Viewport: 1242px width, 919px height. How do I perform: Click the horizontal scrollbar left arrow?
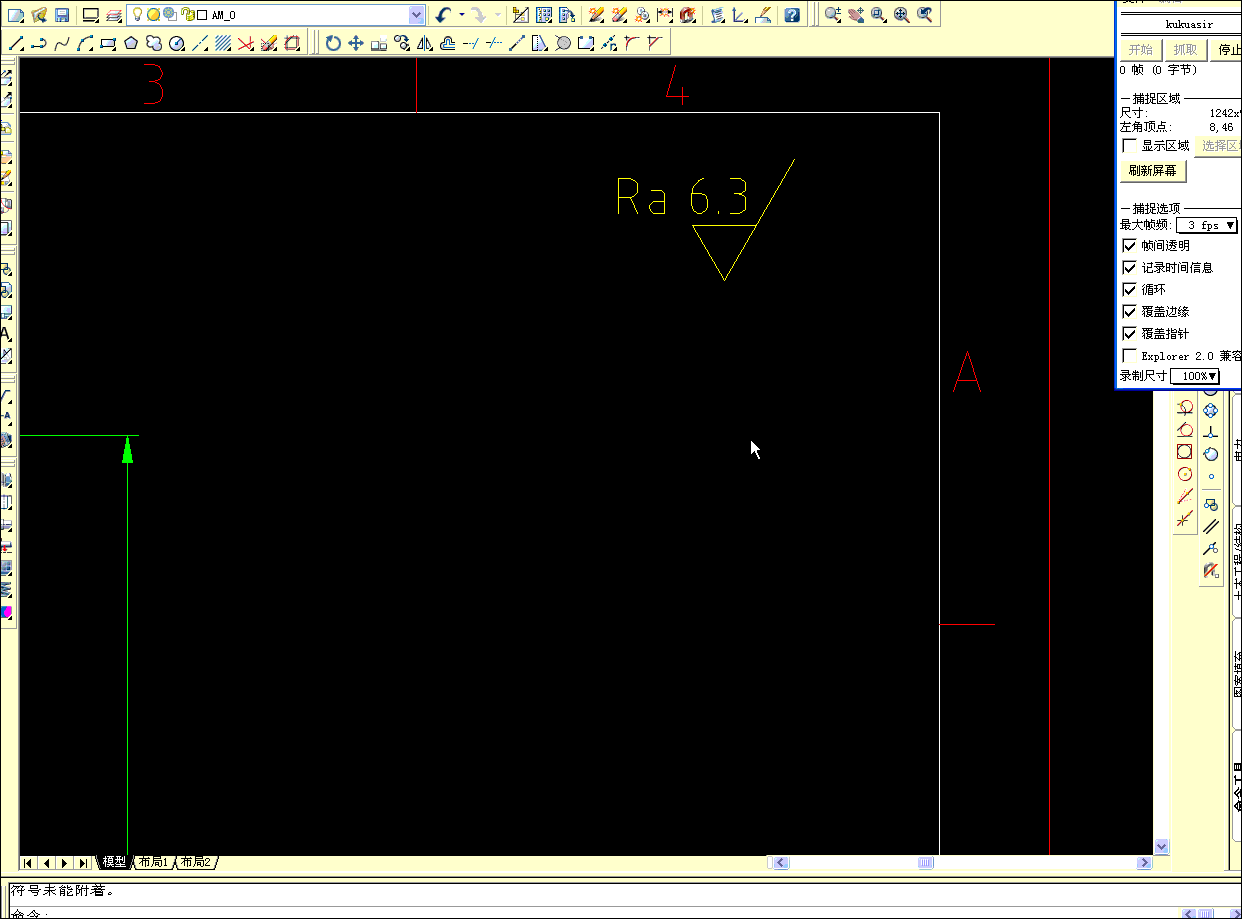[781, 863]
